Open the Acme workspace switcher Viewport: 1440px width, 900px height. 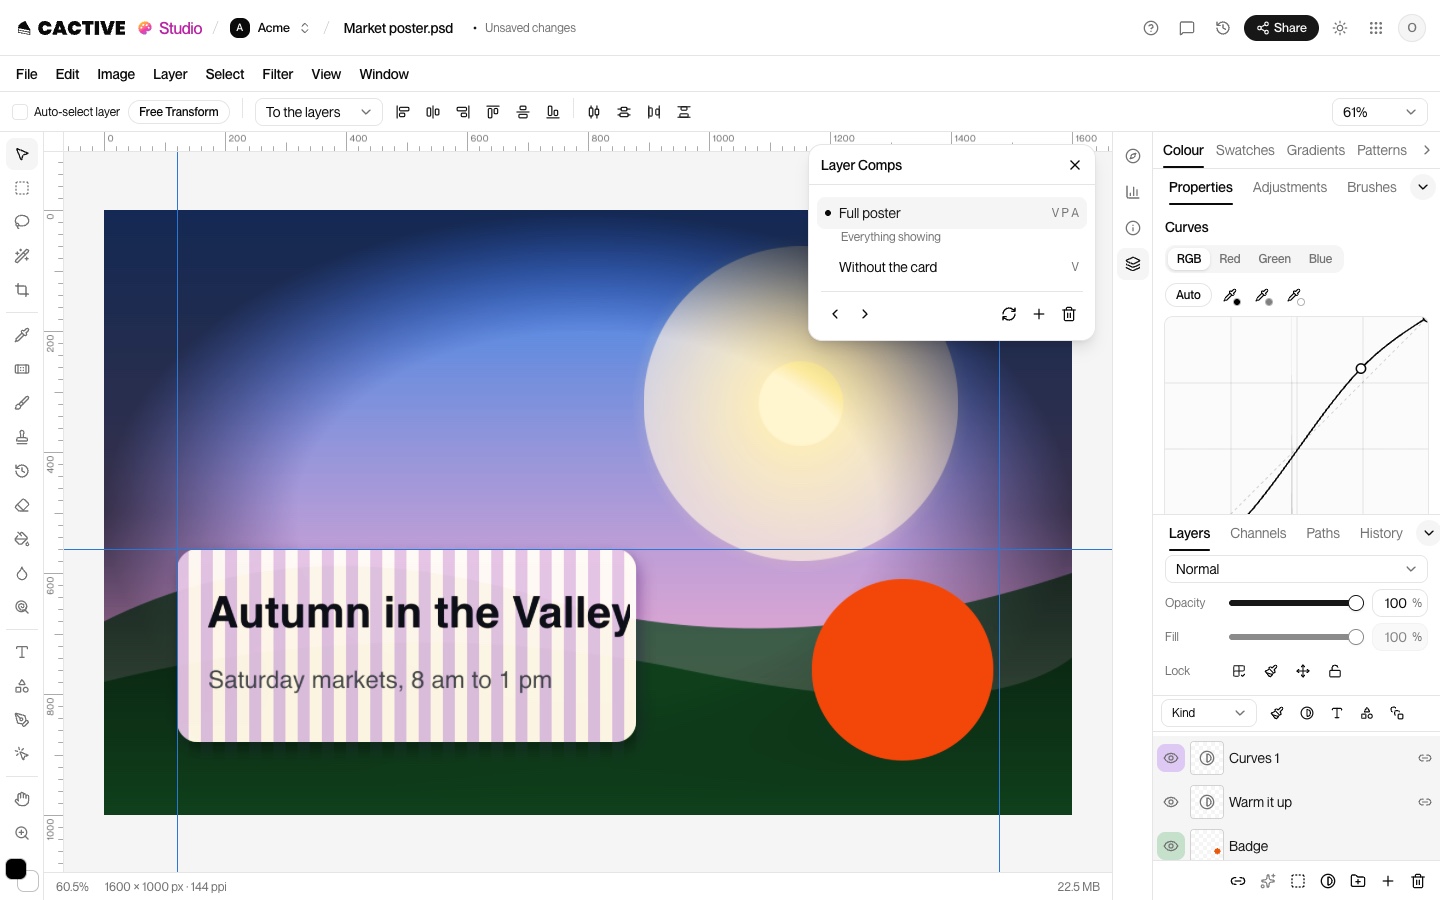[x=270, y=28]
